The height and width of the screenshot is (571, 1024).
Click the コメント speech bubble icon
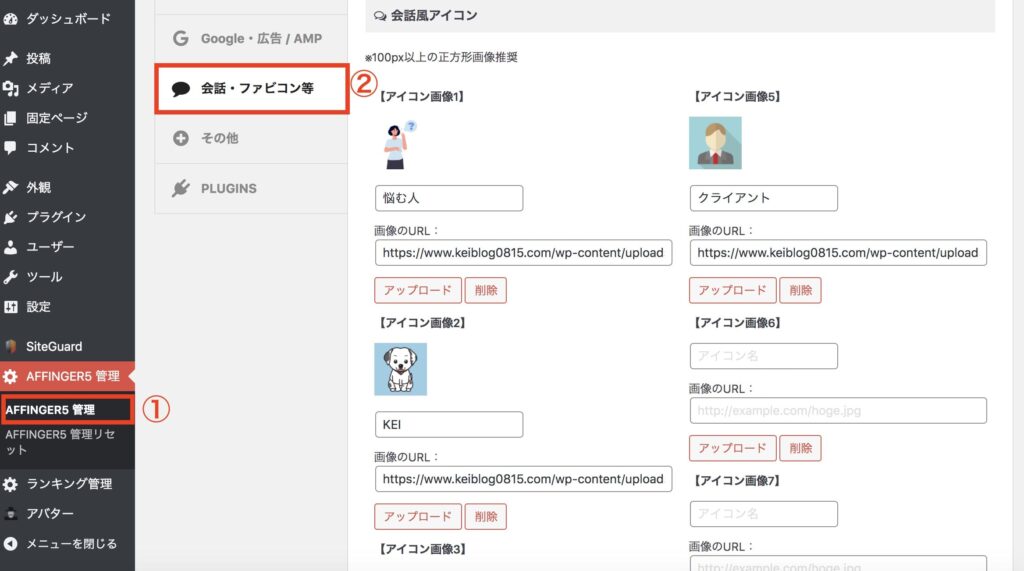click(10, 148)
